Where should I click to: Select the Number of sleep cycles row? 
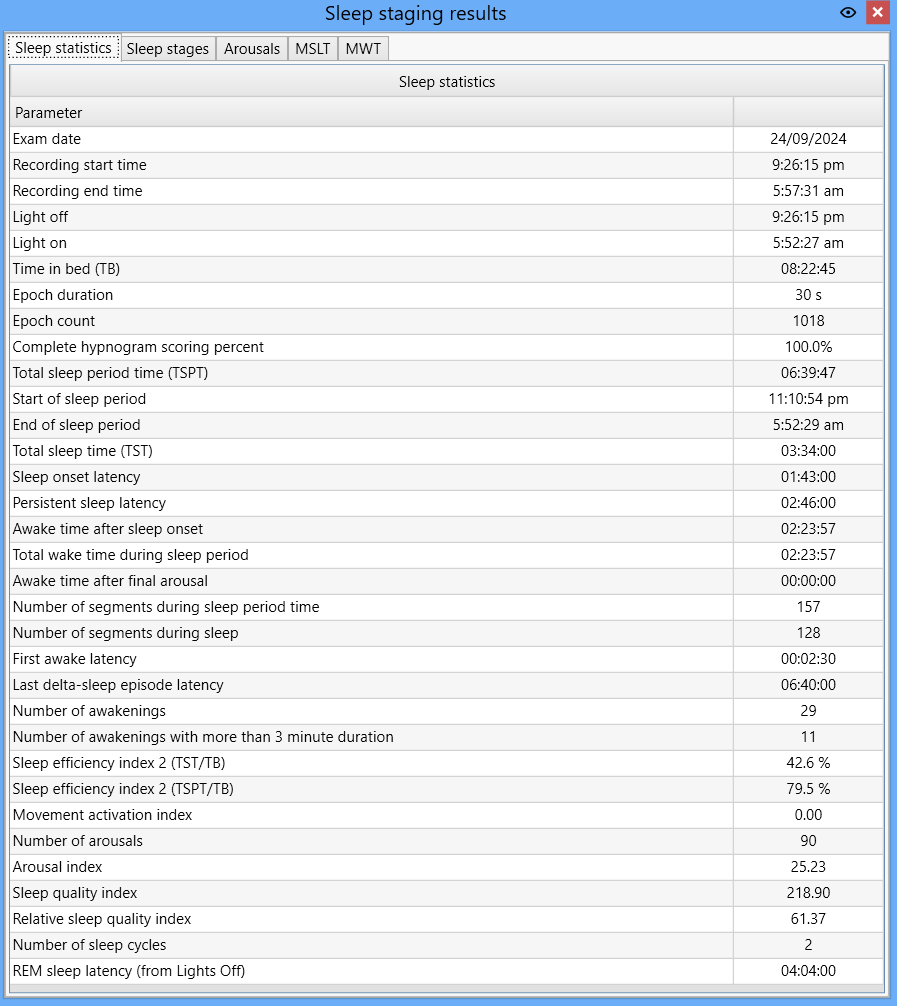point(447,945)
